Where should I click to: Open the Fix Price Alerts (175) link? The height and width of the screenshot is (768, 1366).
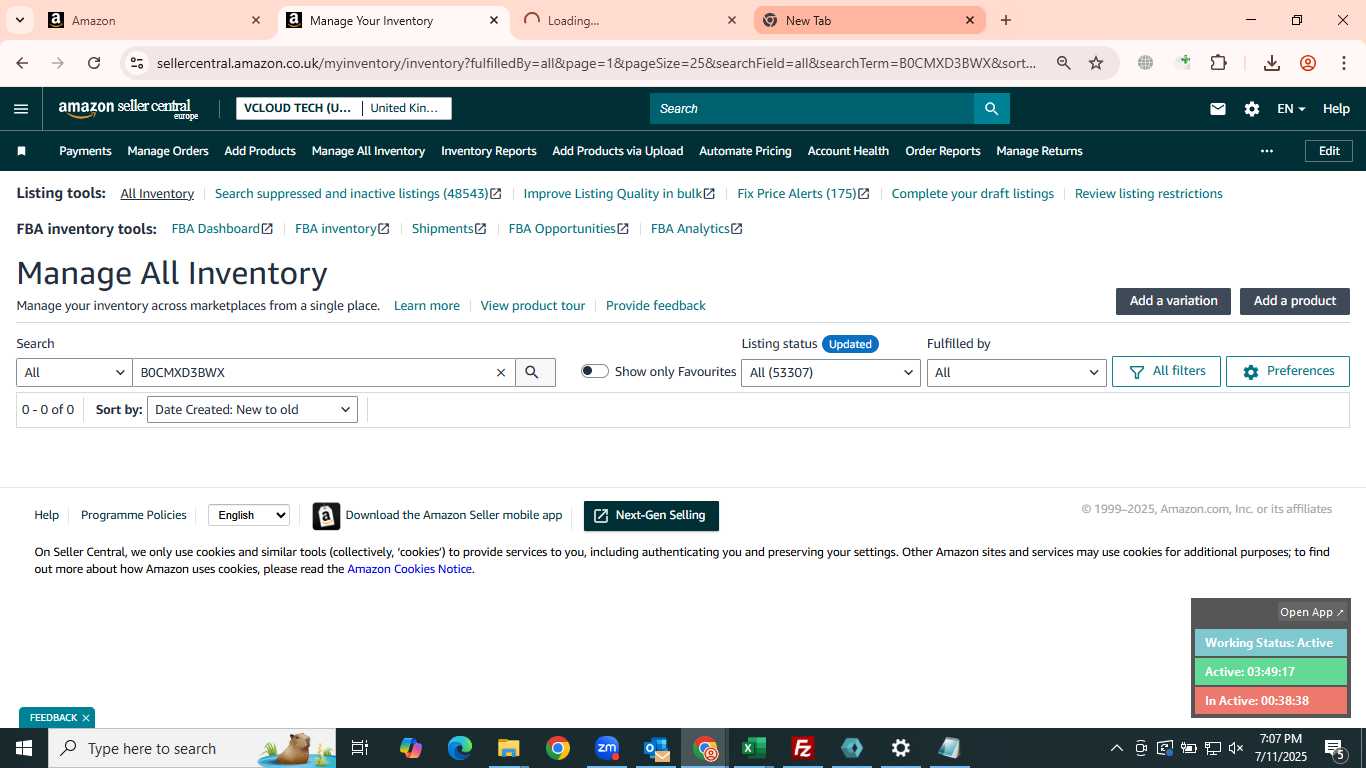pyautogui.click(x=803, y=194)
